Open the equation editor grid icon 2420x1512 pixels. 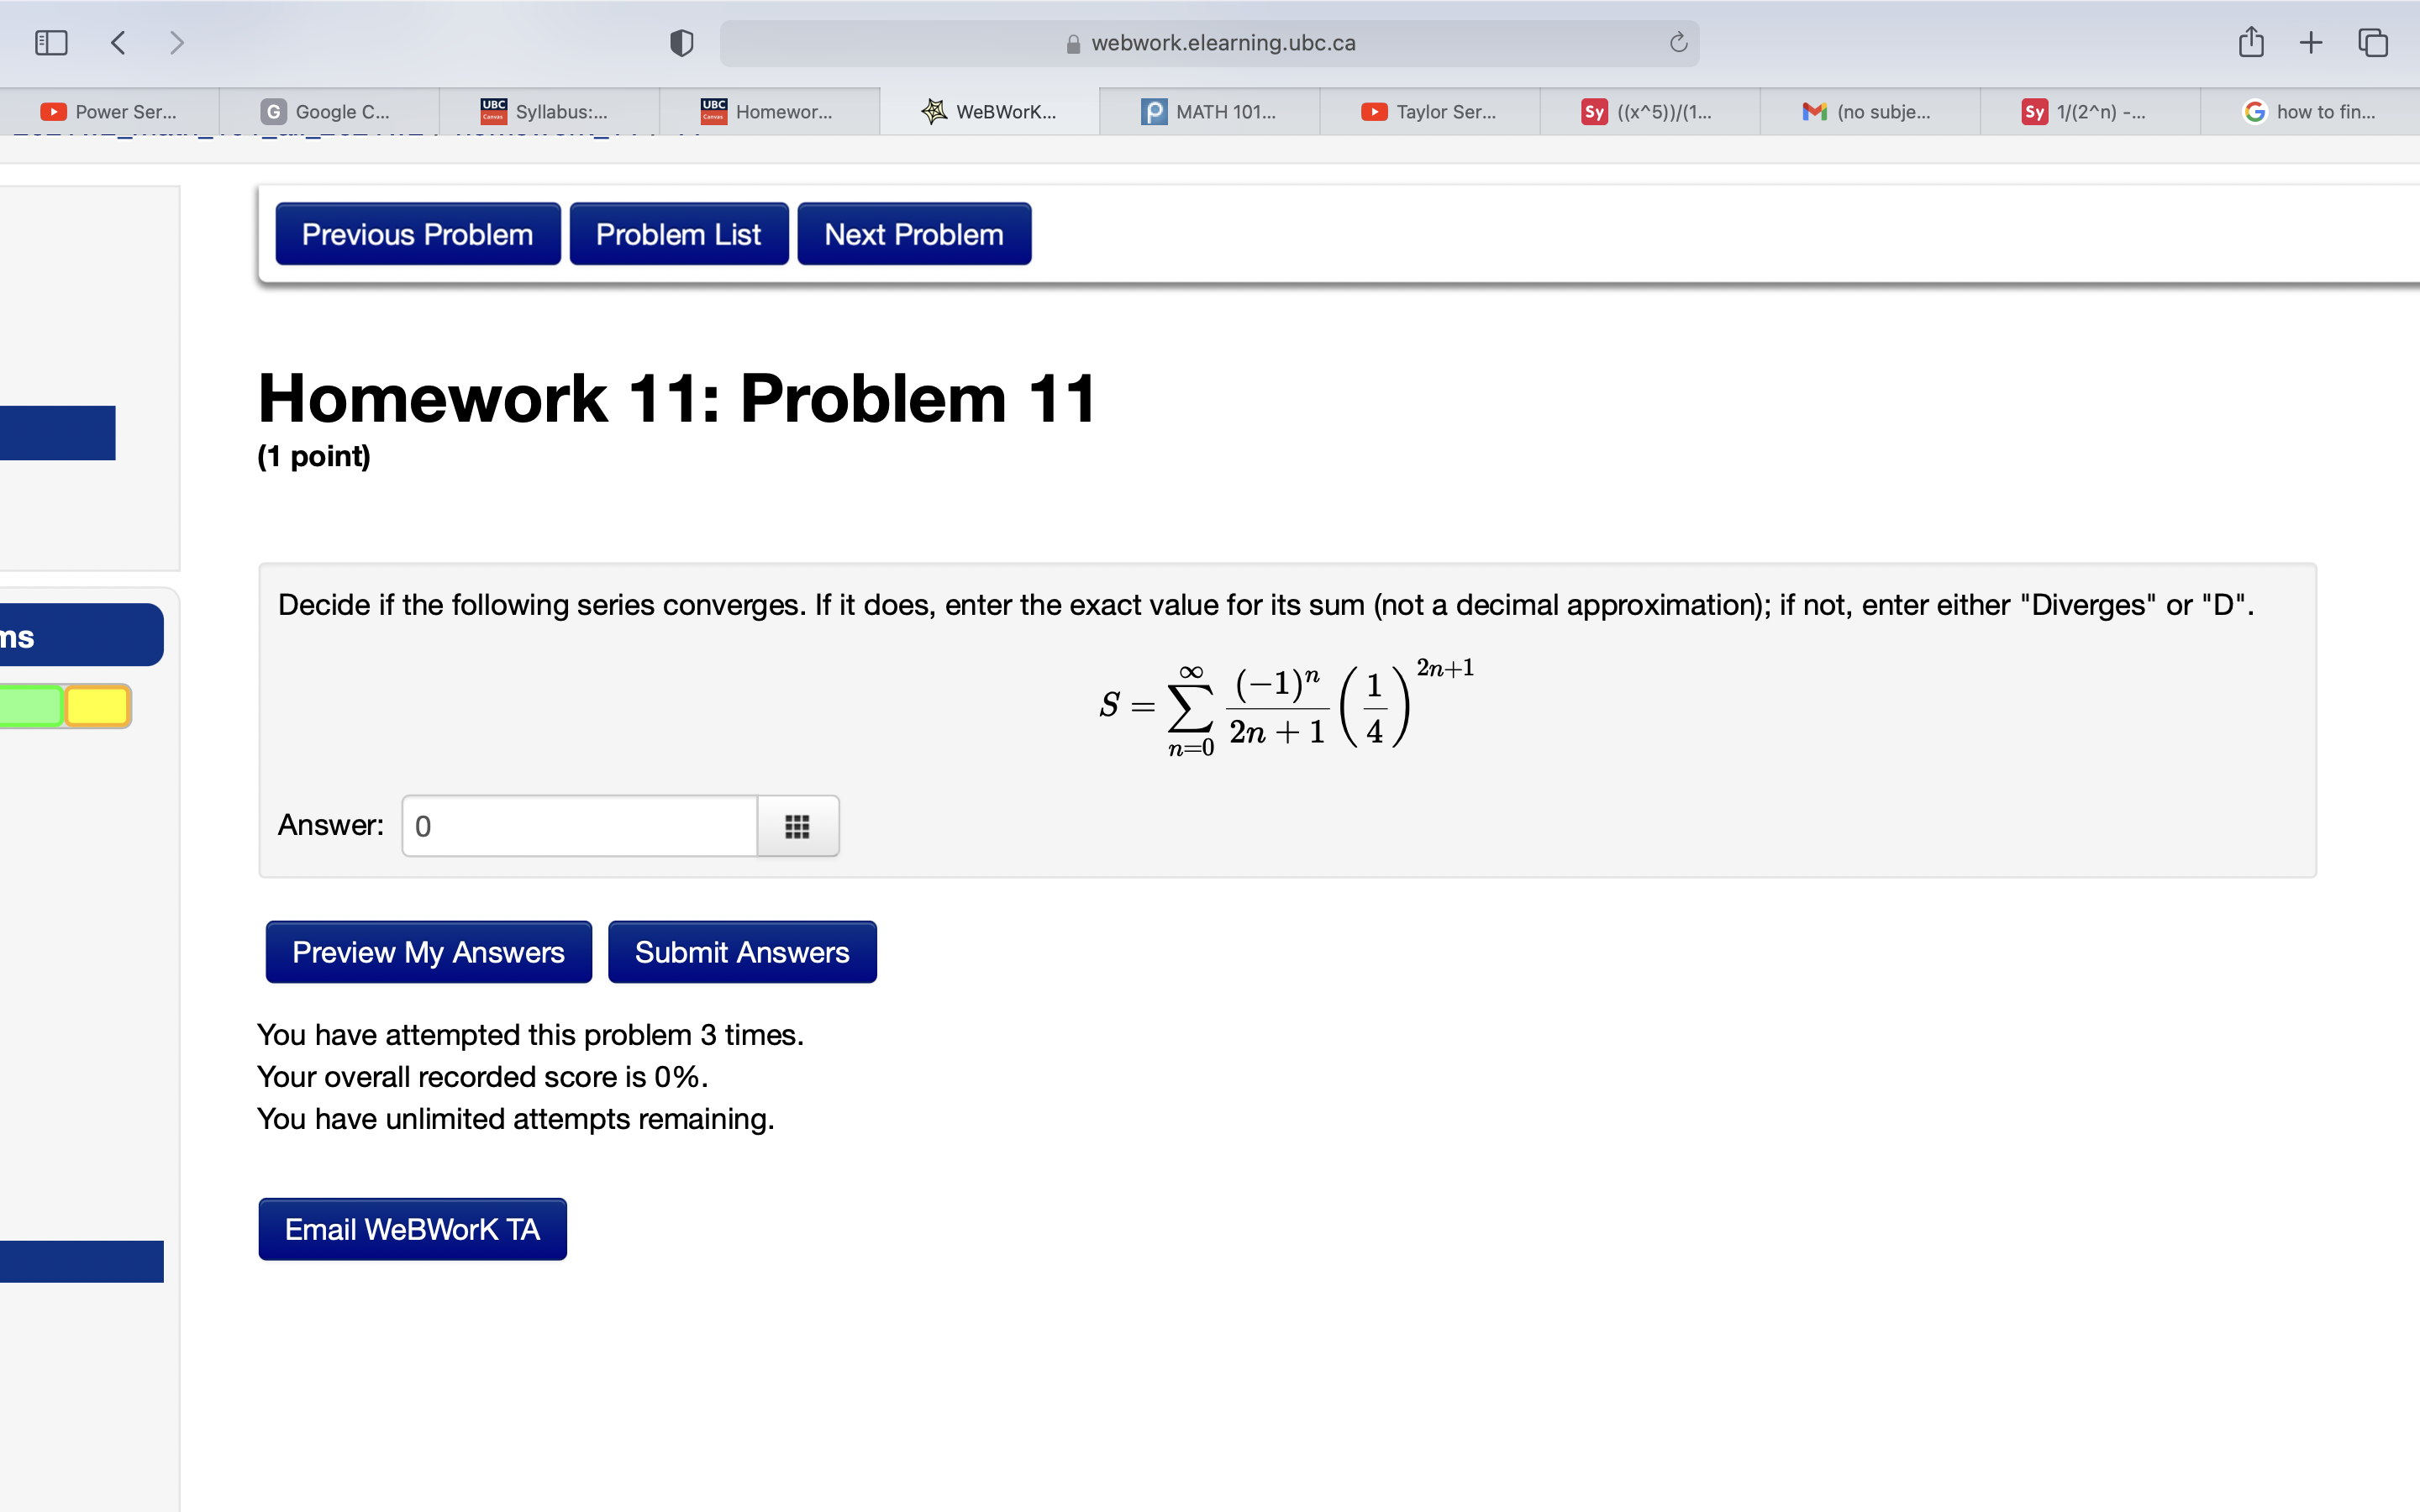click(797, 826)
